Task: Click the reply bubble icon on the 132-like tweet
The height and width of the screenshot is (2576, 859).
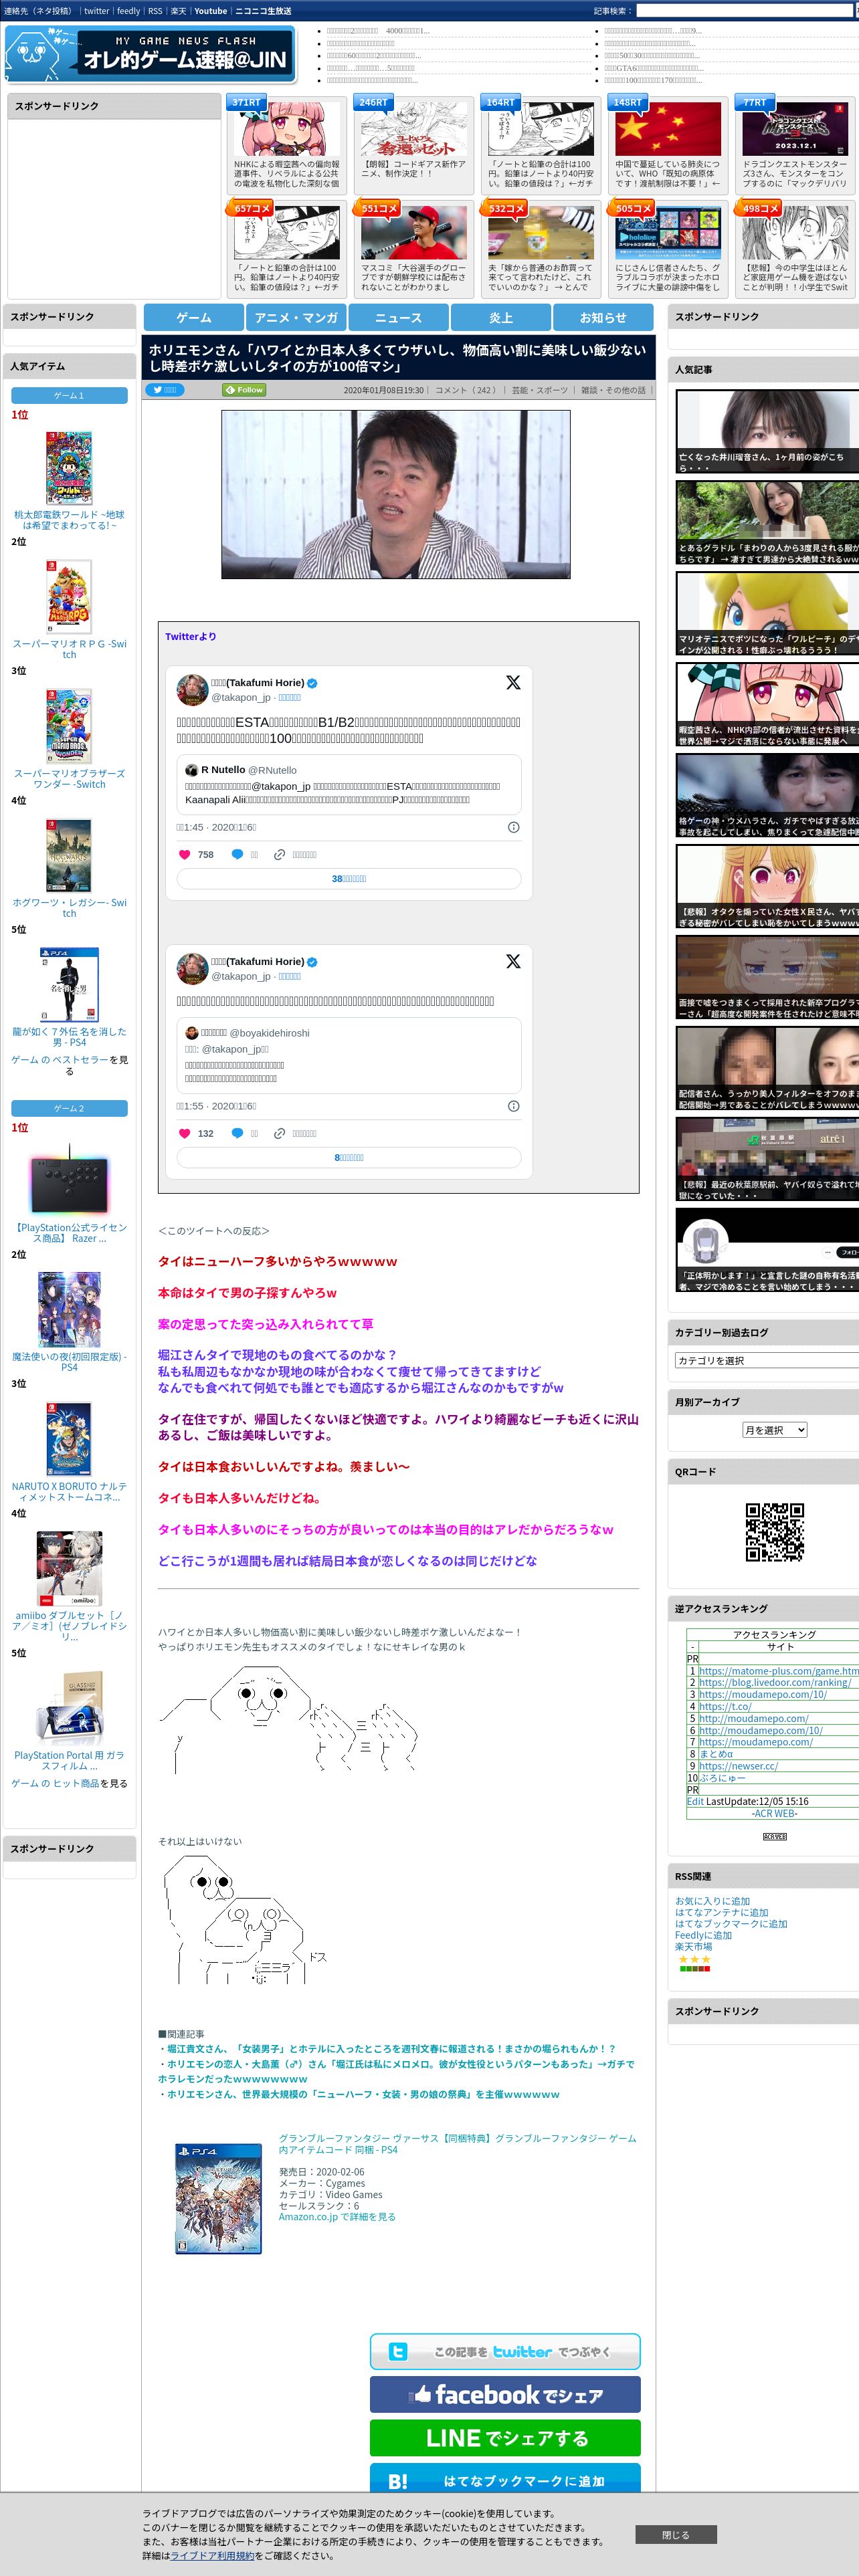Action: (x=237, y=1133)
